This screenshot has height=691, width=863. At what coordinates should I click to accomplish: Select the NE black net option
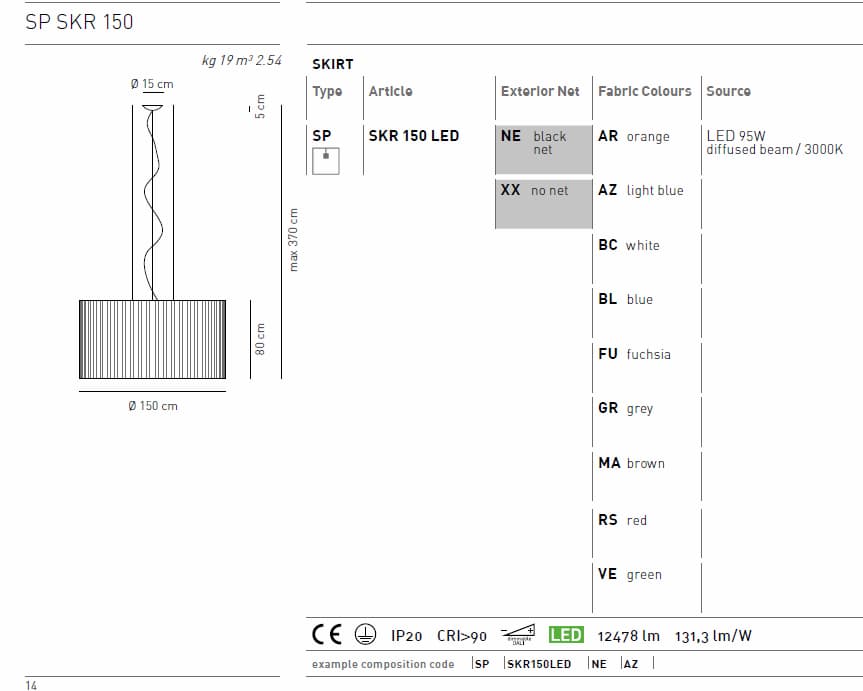[542, 143]
